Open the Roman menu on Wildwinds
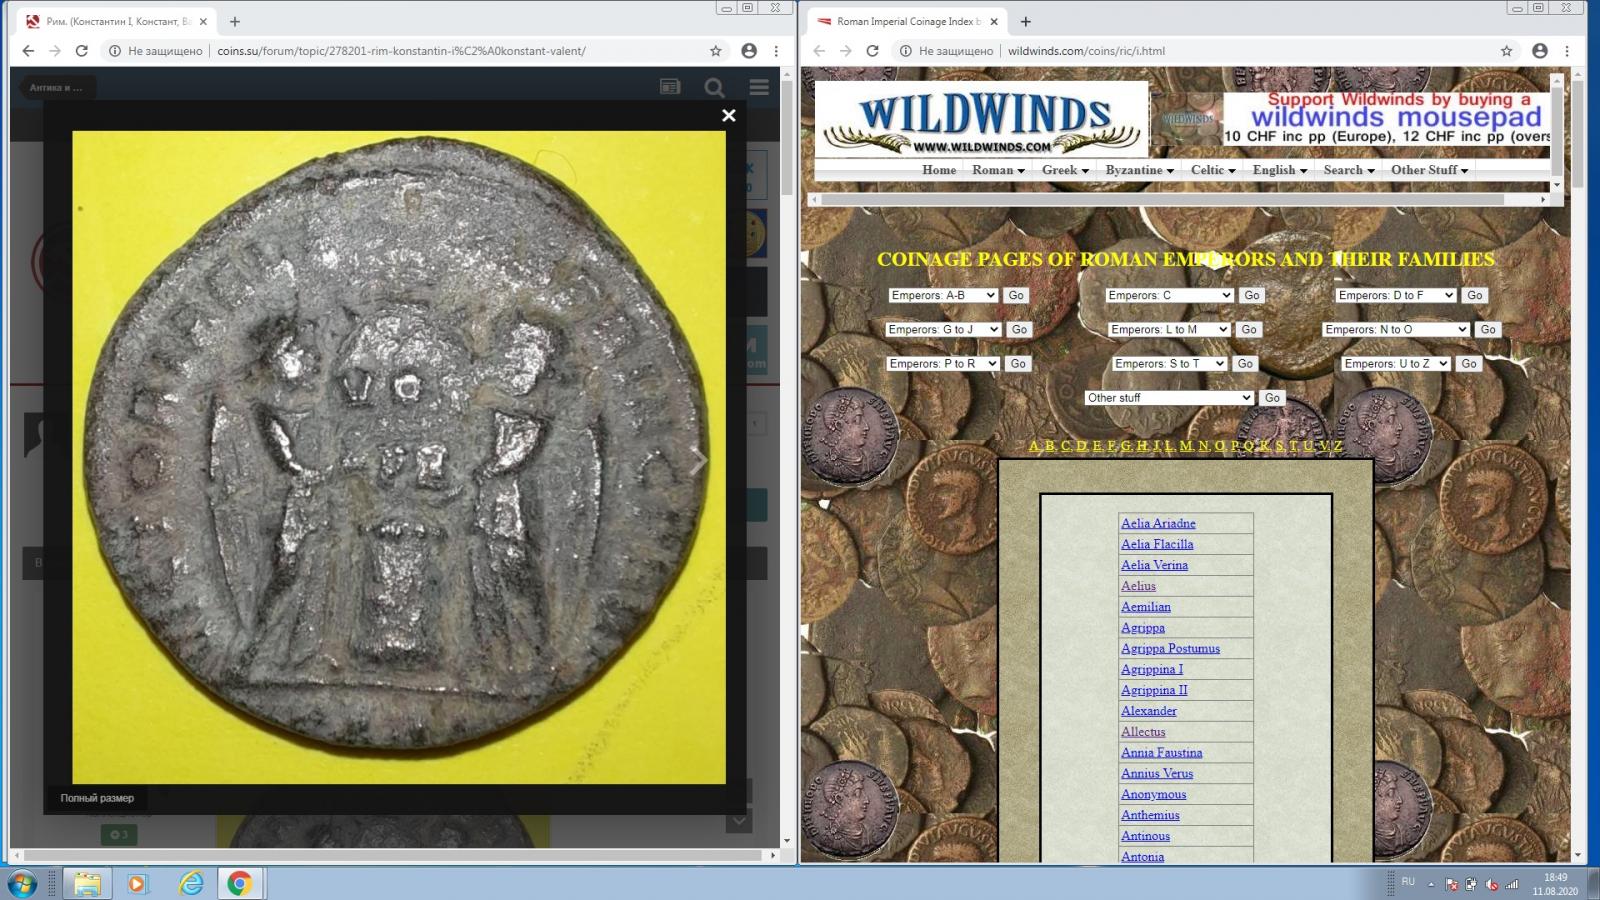 click(998, 170)
